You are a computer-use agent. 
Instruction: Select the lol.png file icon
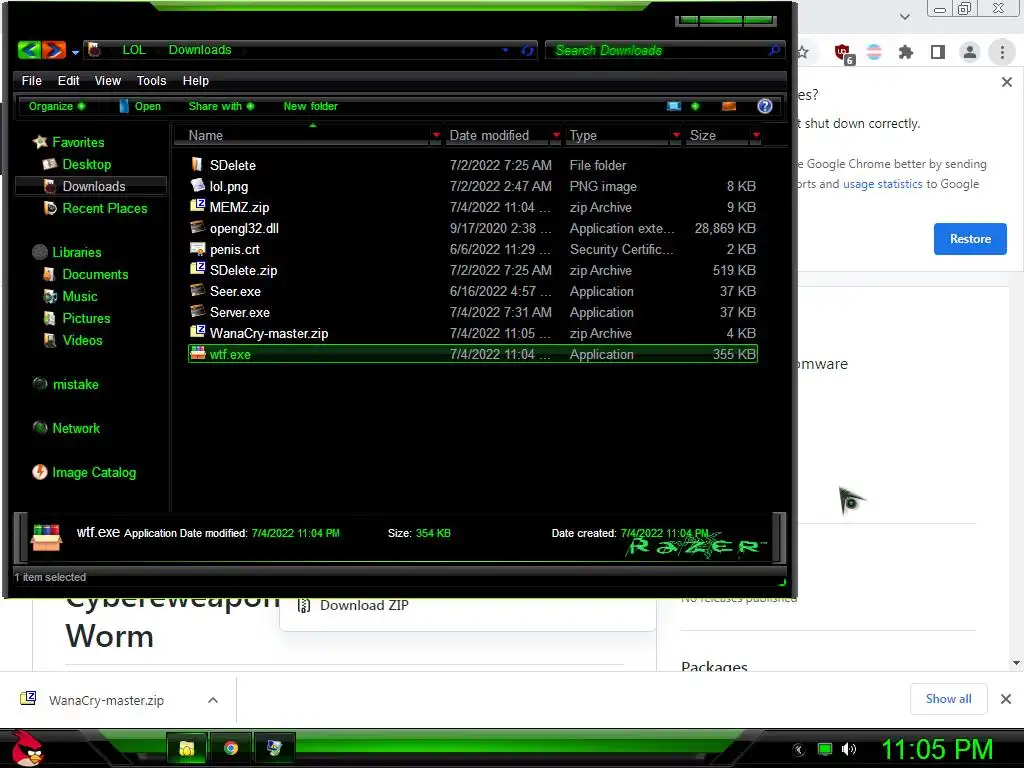[x=197, y=185]
